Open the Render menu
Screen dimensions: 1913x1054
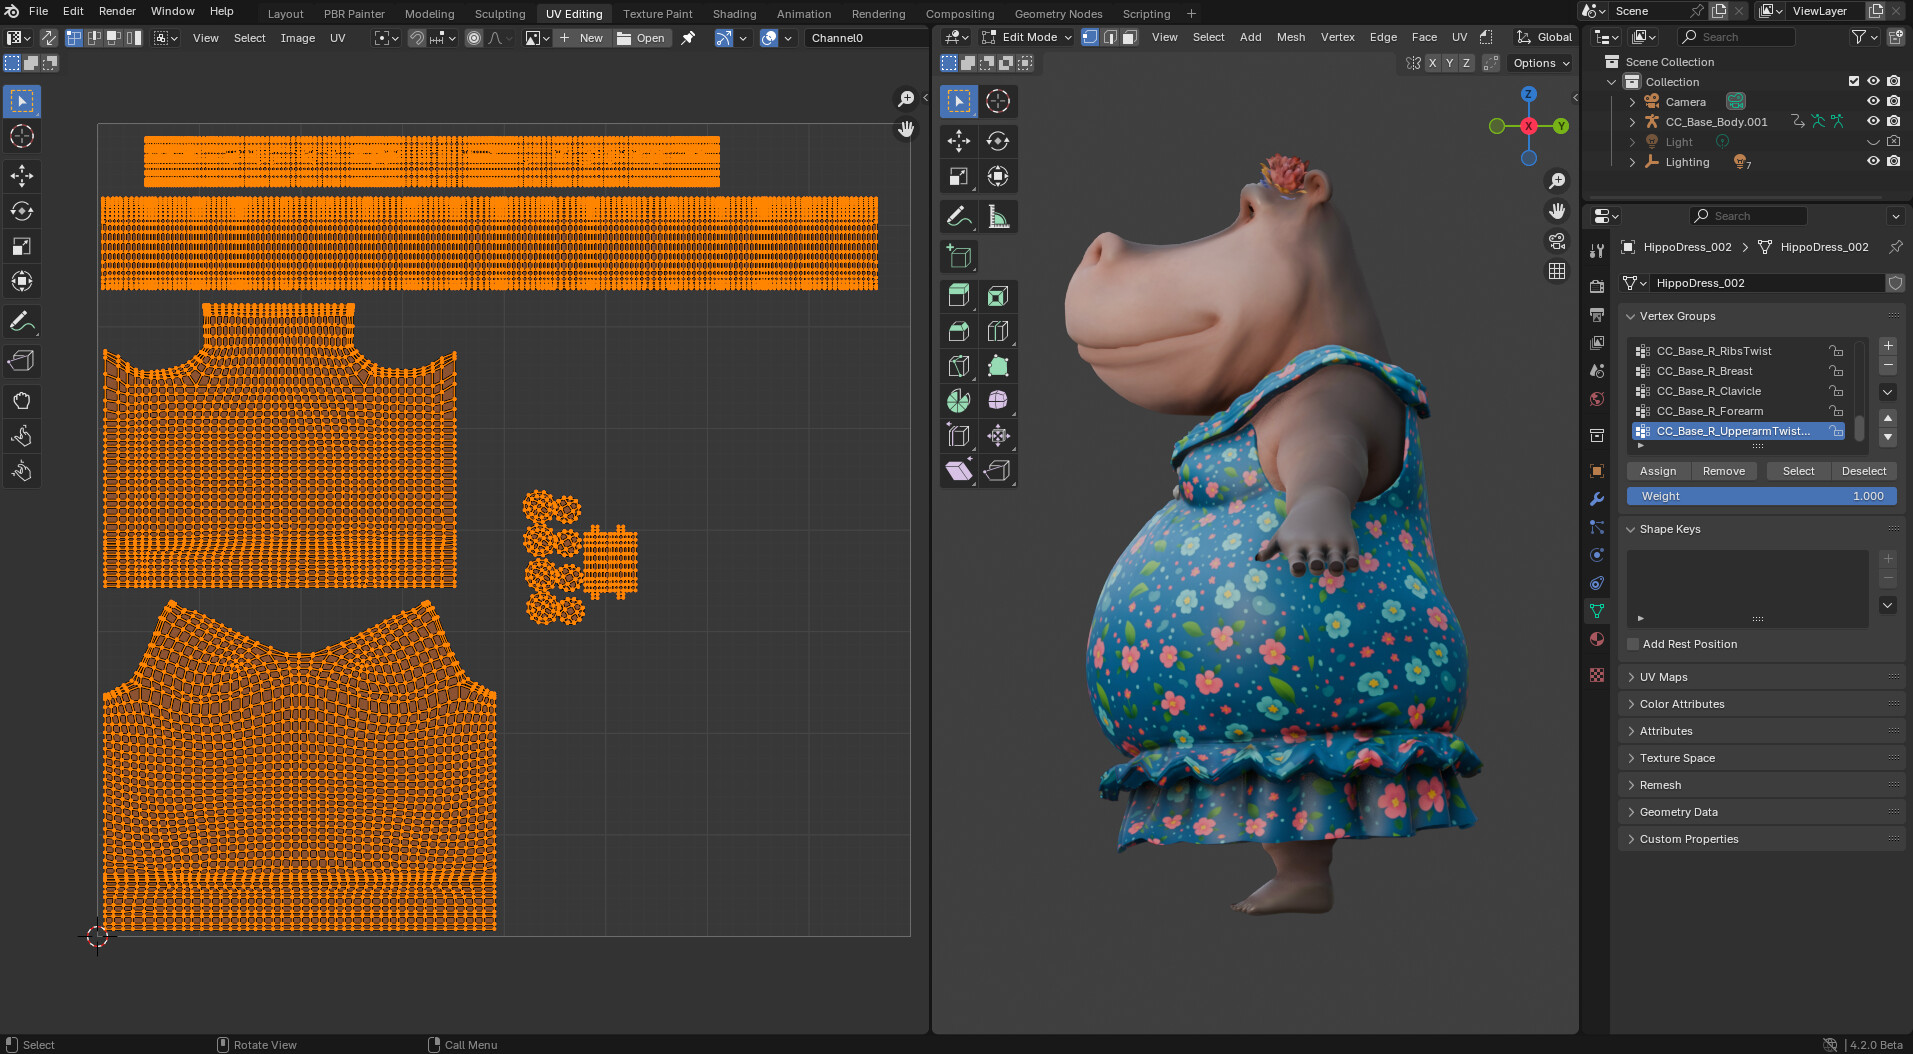tap(117, 11)
